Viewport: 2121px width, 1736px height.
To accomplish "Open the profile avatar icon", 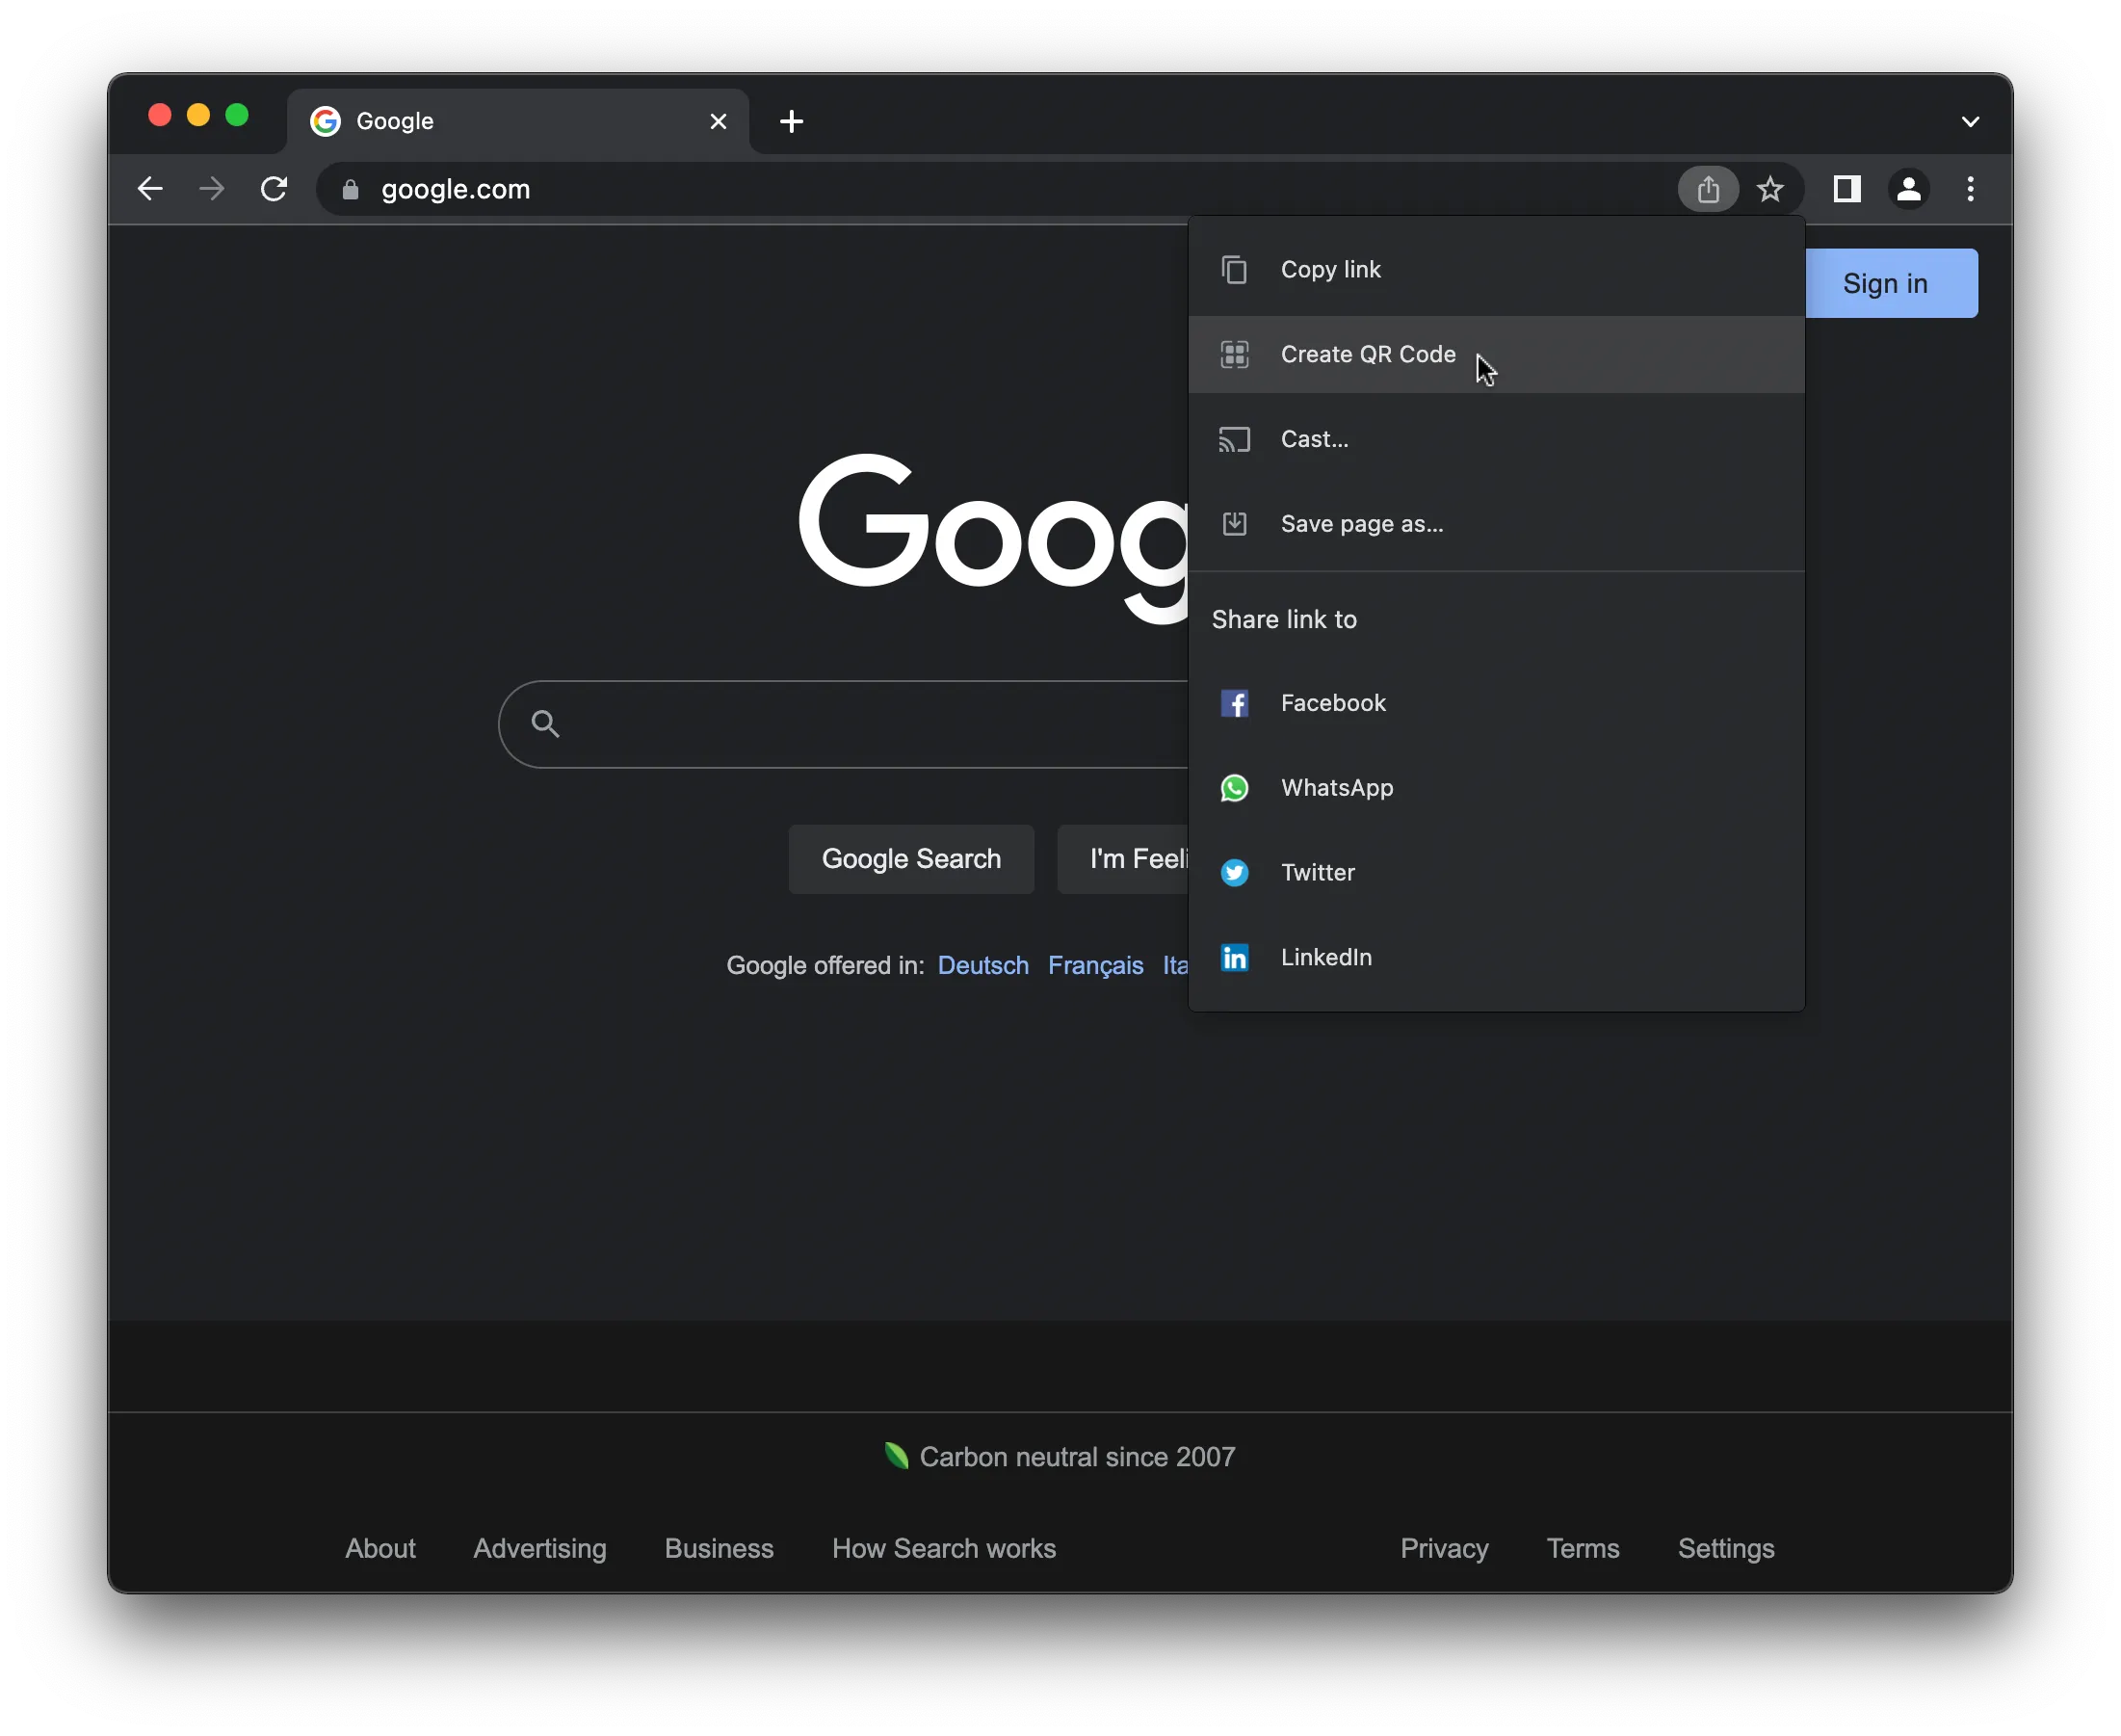I will [x=1908, y=189].
